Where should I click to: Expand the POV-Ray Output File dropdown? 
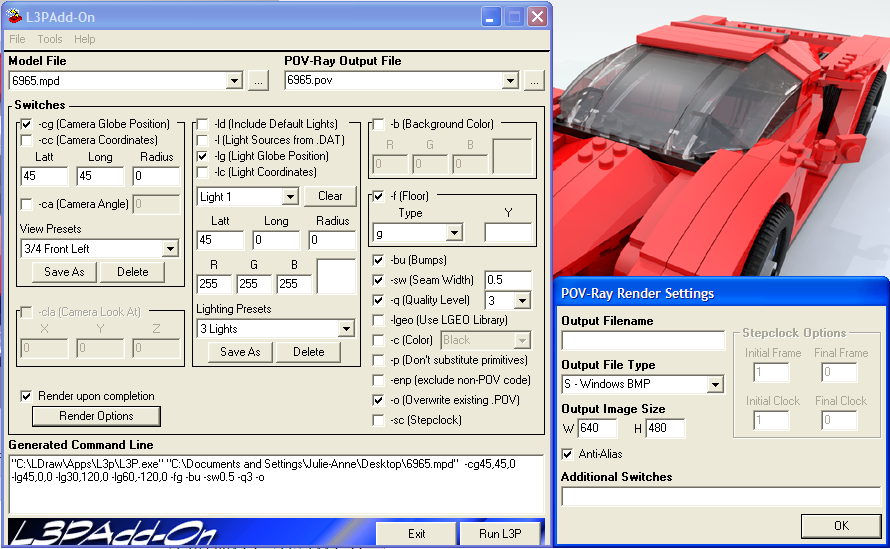(x=510, y=81)
